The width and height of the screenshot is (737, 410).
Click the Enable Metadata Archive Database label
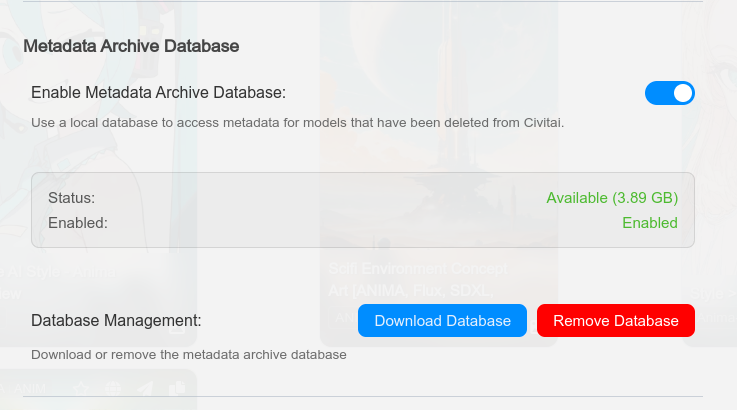(158, 93)
